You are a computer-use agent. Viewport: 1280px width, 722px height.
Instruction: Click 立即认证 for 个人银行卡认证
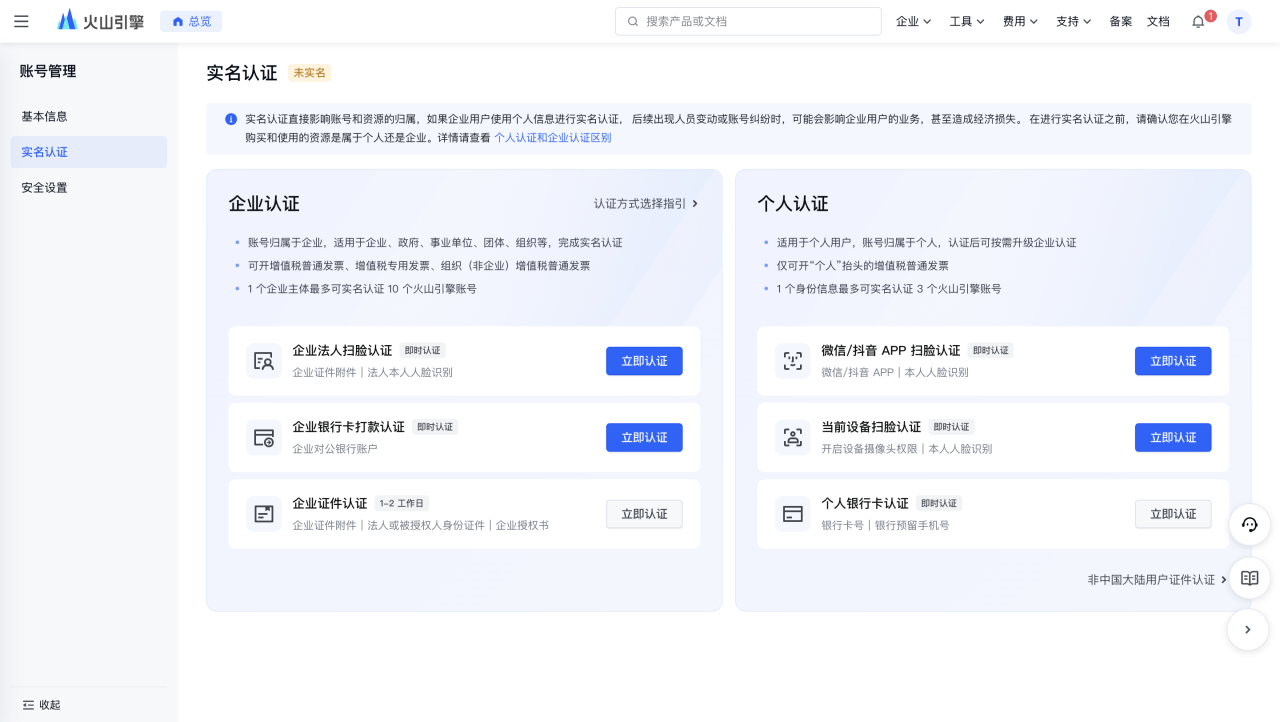[x=1173, y=514]
